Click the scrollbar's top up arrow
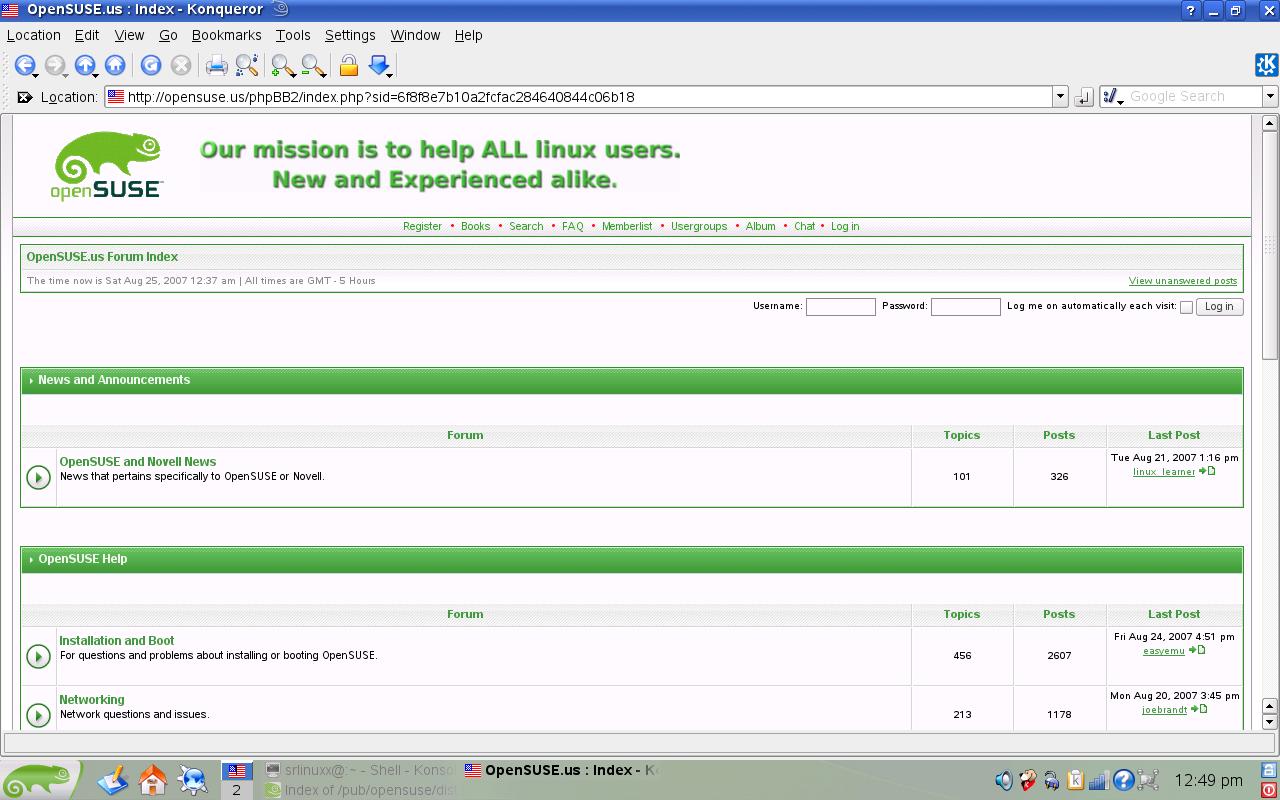 pyautogui.click(x=1270, y=124)
